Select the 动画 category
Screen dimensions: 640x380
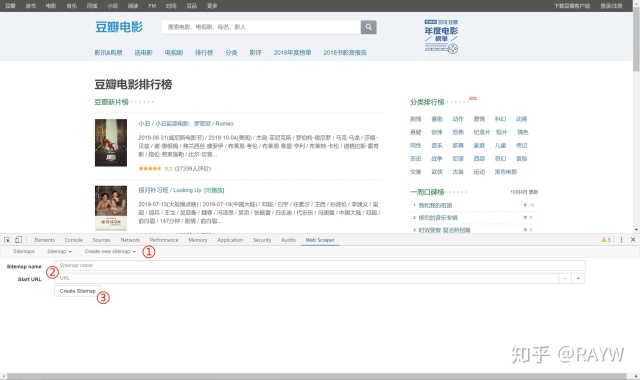(x=522, y=119)
